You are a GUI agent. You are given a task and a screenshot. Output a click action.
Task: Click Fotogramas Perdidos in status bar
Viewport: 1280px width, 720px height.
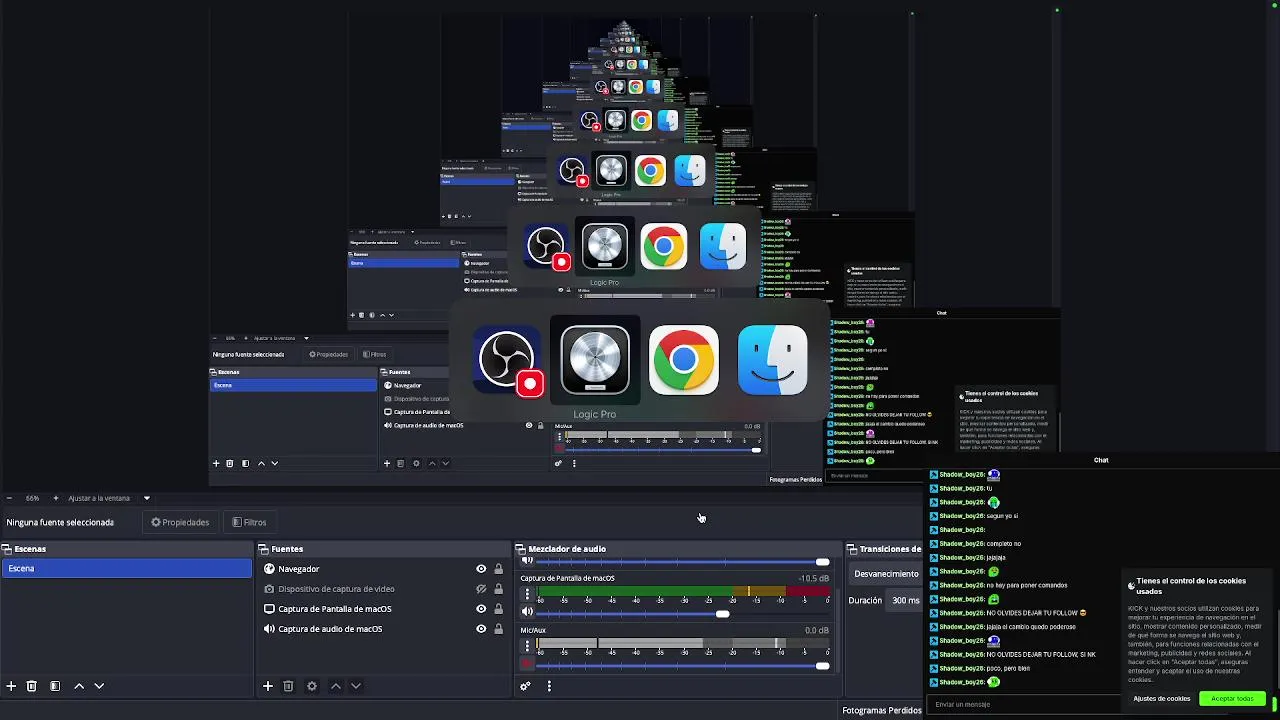pos(881,710)
